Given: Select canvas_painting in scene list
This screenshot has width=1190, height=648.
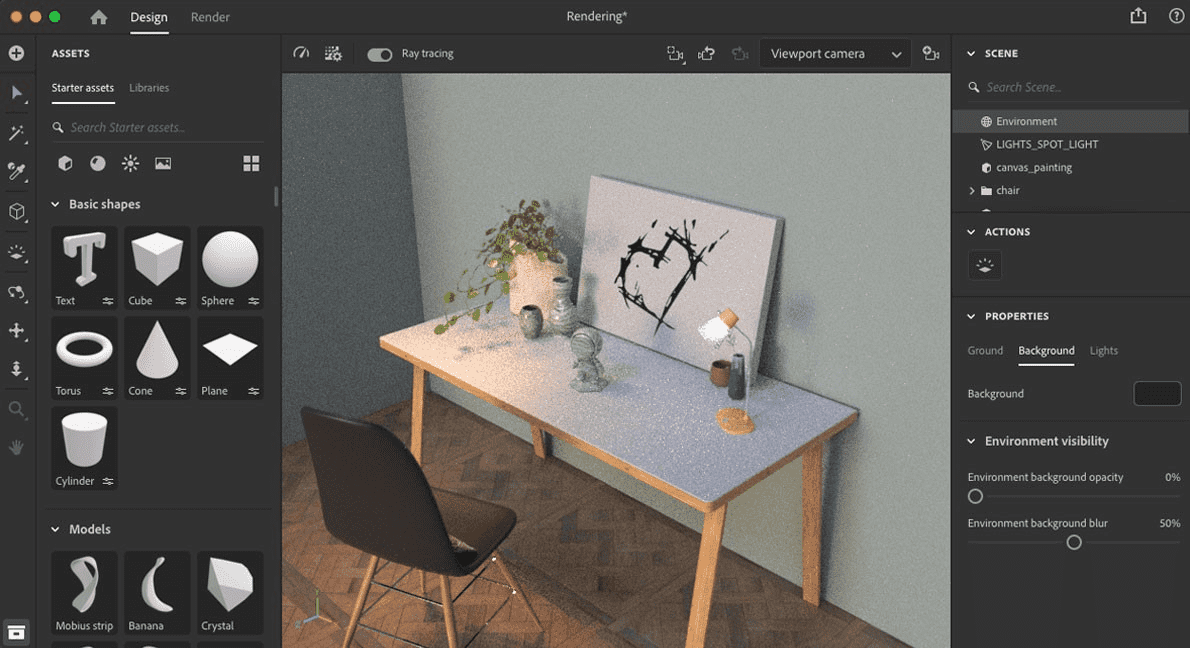Looking at the screenshot, I should (1071, 168).
